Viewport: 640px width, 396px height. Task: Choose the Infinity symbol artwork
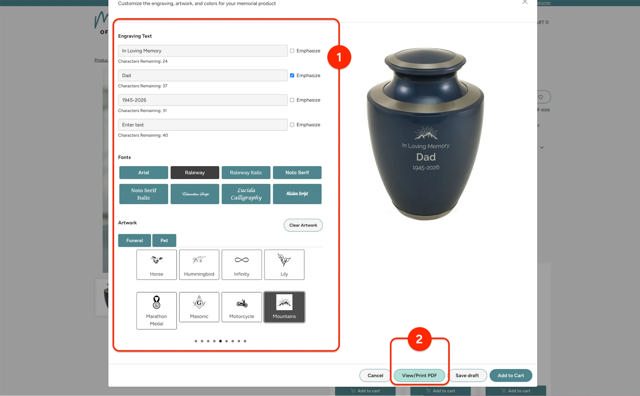click(x=242, y=265)
